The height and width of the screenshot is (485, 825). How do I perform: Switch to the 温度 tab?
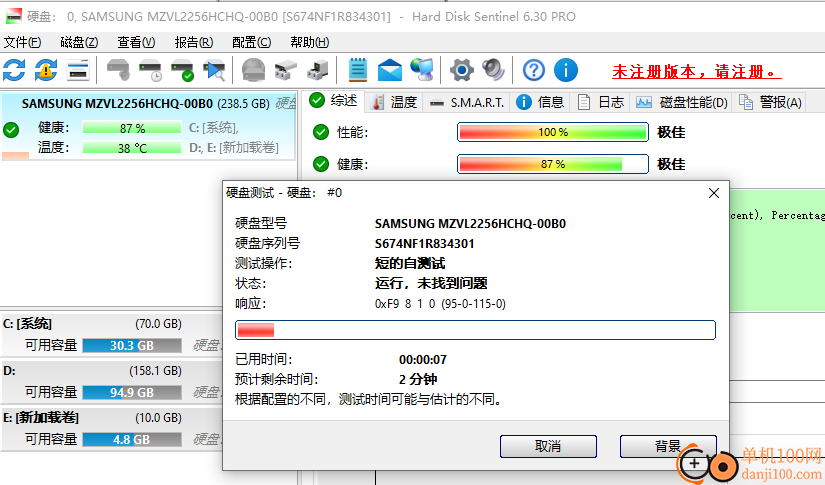(395, 102)
